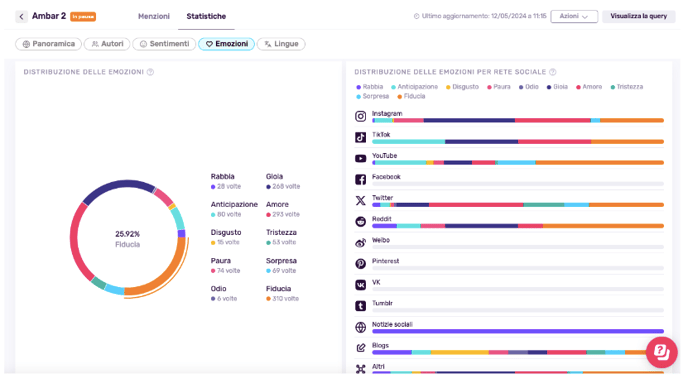Click the Reddit emotion distribution bar
The height and width of the screenshot is (388, 688).
(x=518, y=226)
